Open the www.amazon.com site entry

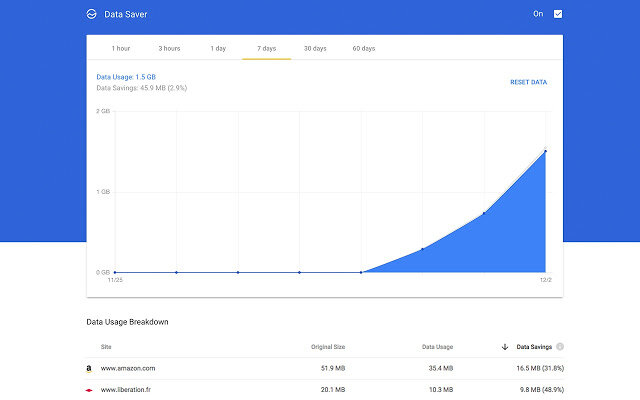pyautogui.click(x=128, y=368)
